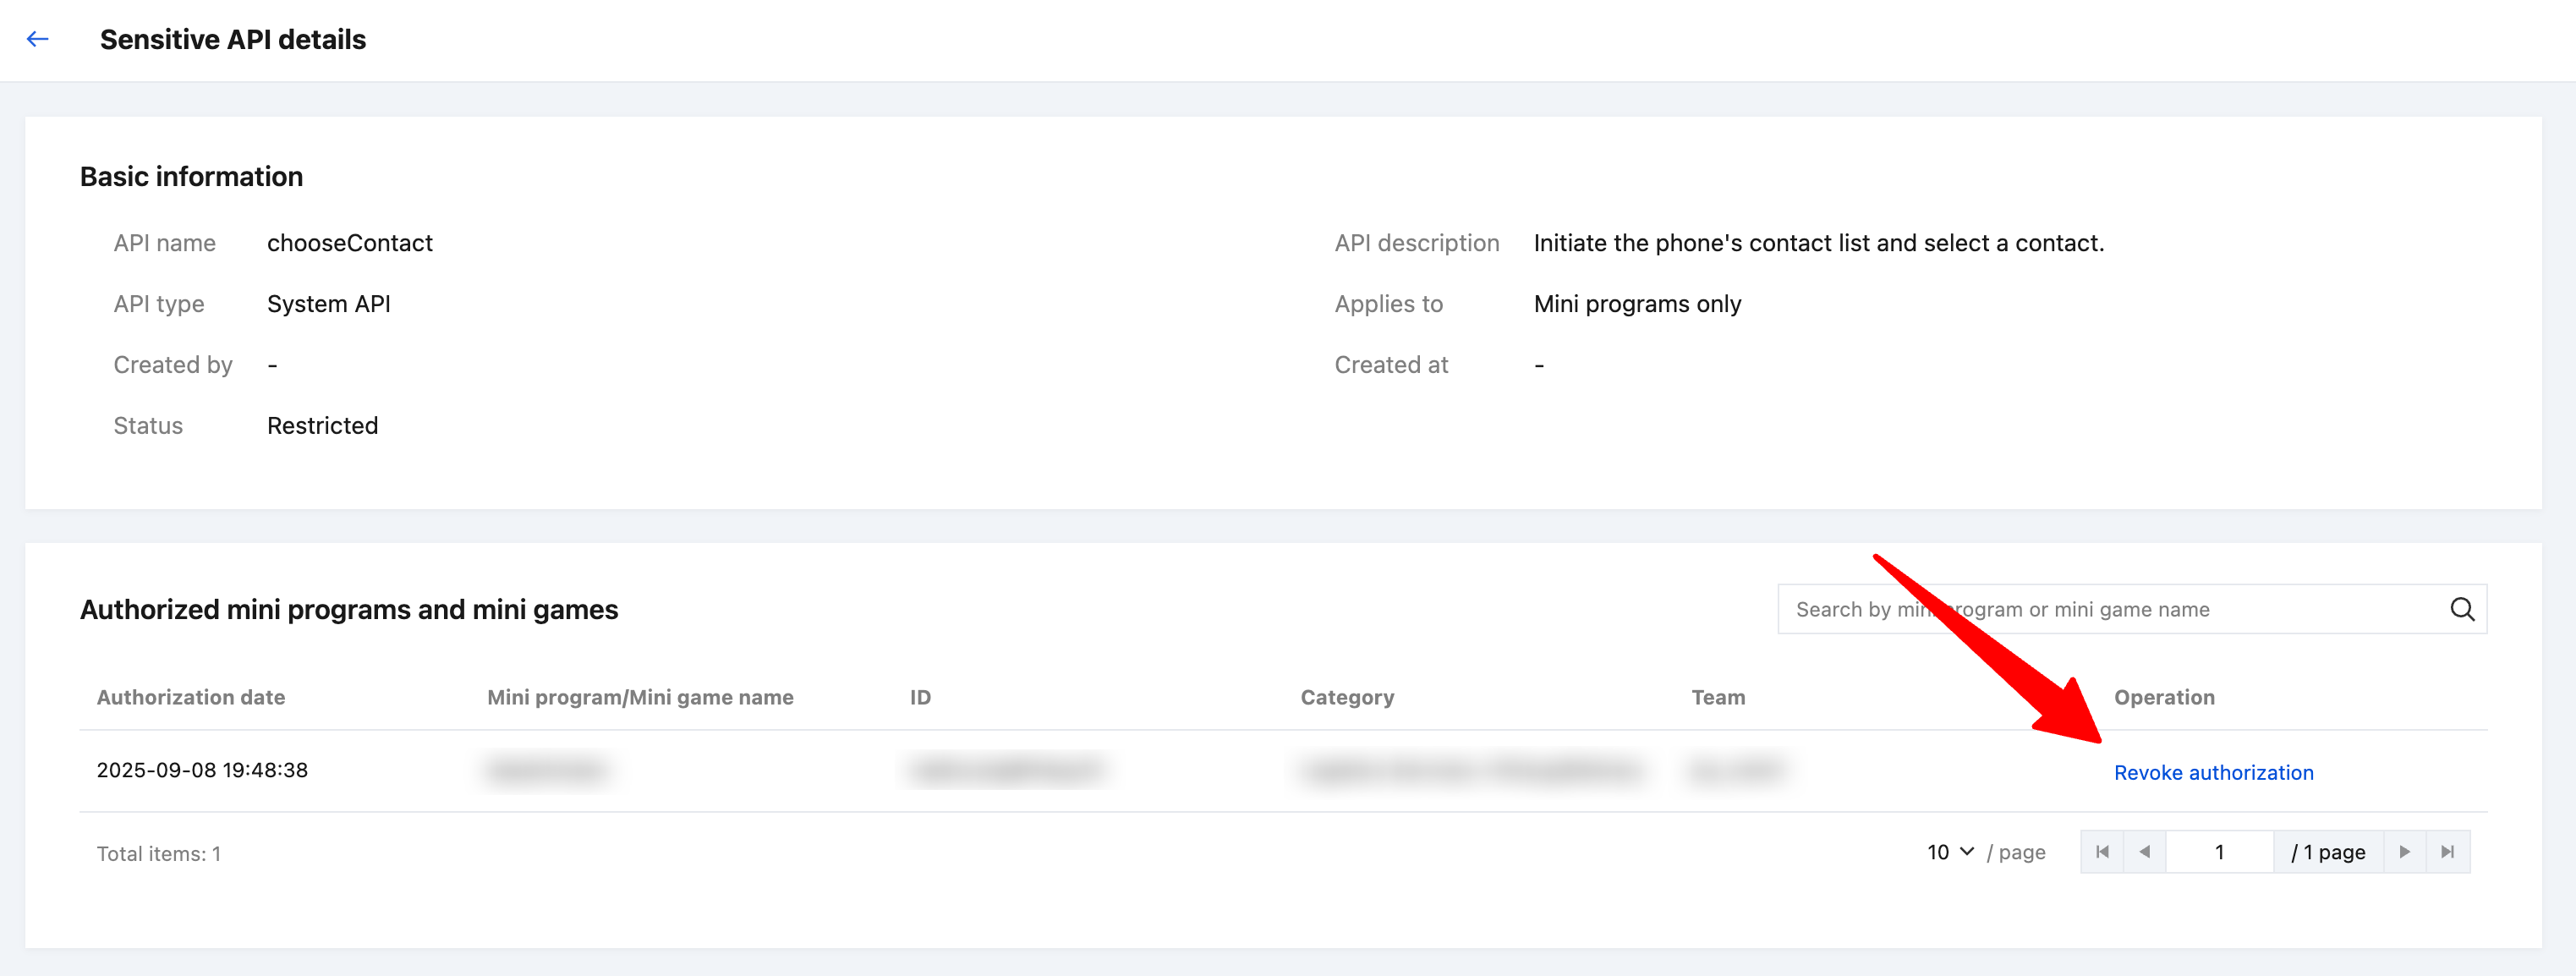Click the Team column header
The image size is (2576, 976).
[1718, 697]
